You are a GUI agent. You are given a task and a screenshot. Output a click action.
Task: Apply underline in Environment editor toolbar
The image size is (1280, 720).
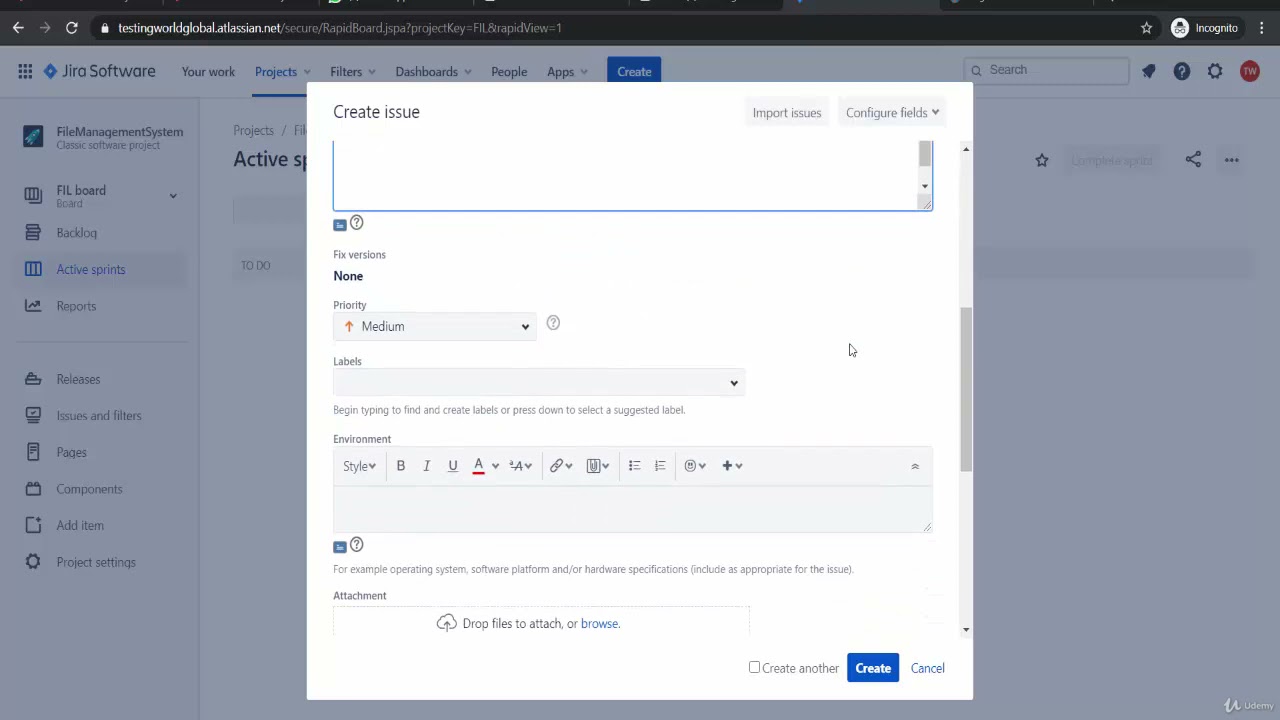tap(452, 466)
